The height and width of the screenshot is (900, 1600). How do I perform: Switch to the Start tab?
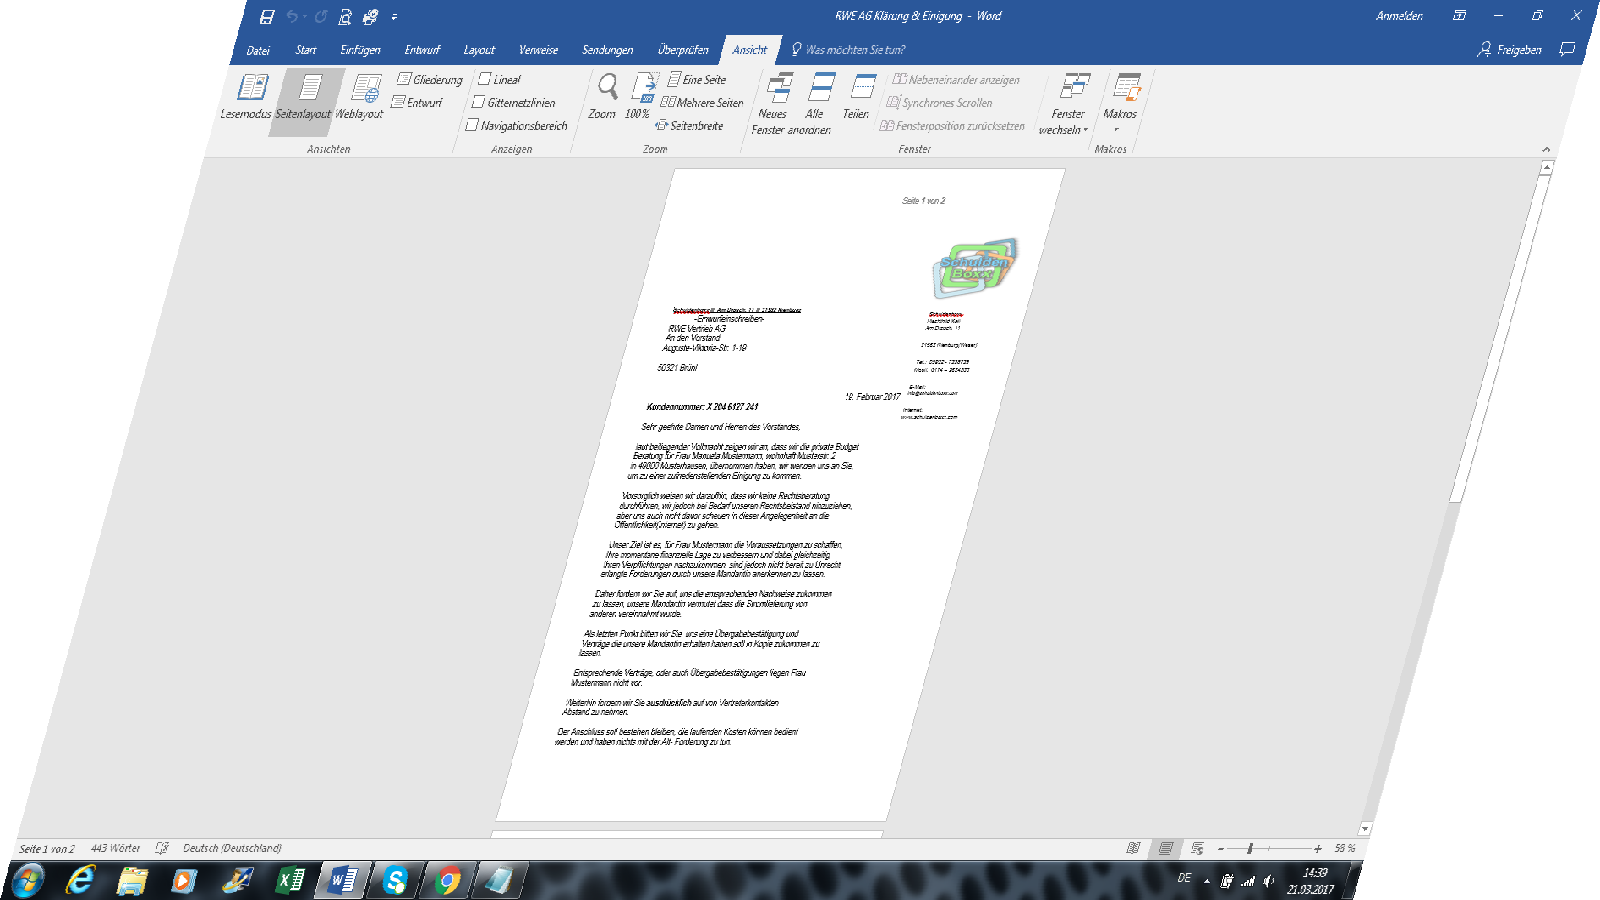point(306,50)
